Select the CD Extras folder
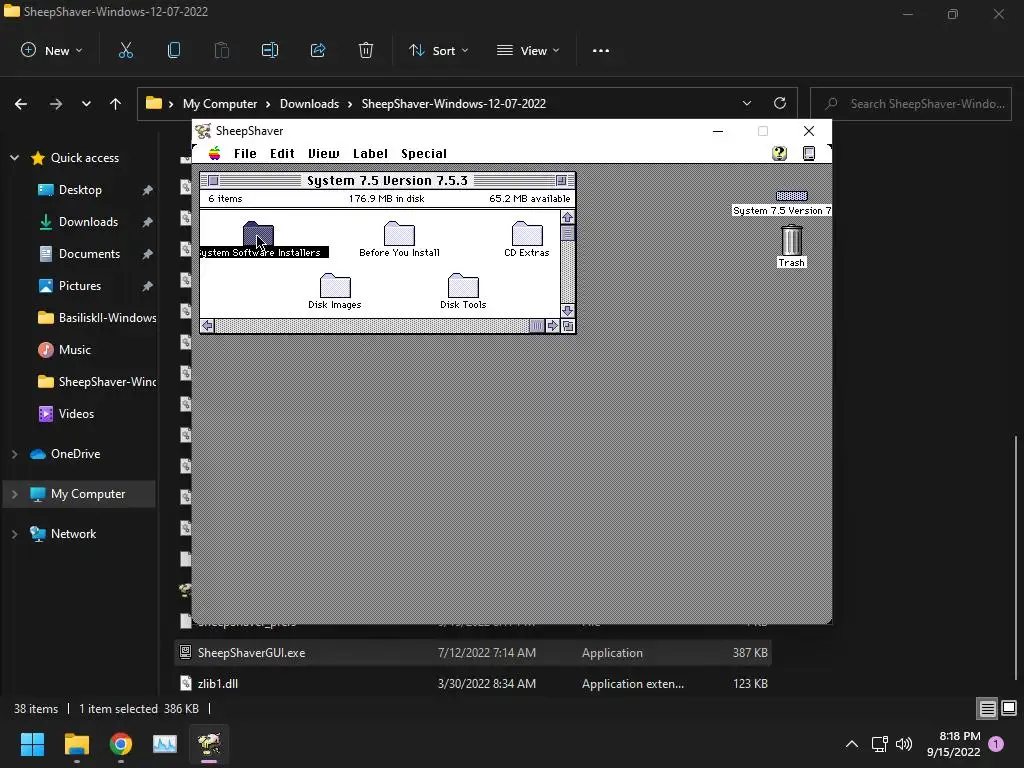Screen dimensions: 1024x768 click(527, 233)
